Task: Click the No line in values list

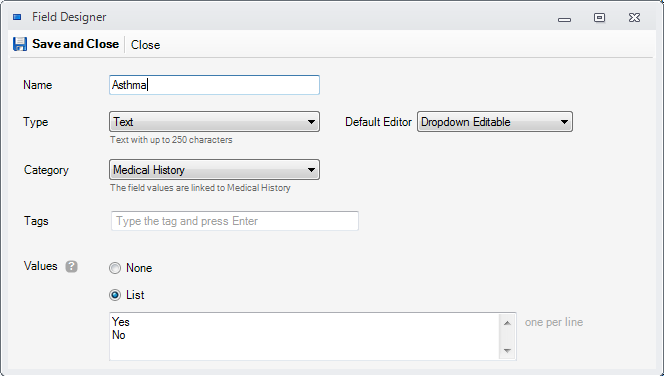Action: pyautogui.click(x=119, y=335)
